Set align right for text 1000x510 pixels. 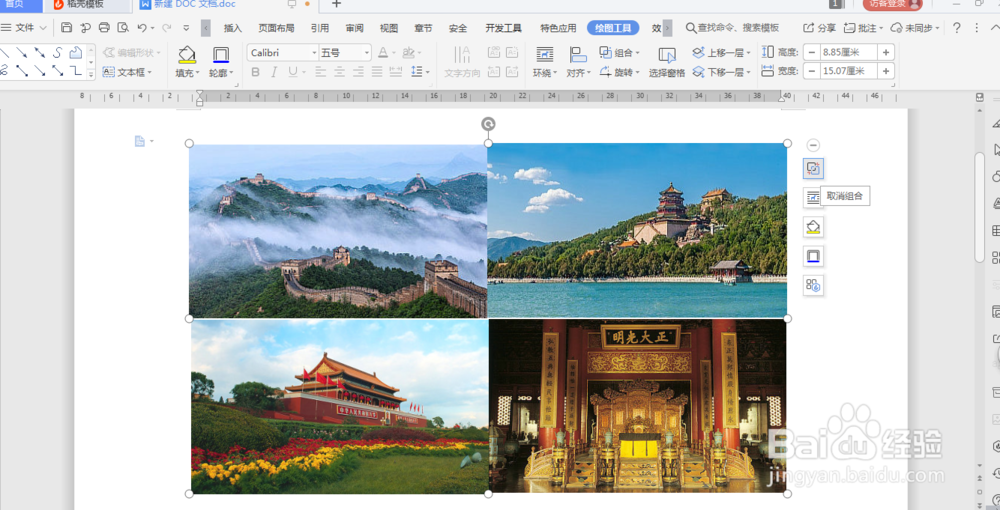358,72
